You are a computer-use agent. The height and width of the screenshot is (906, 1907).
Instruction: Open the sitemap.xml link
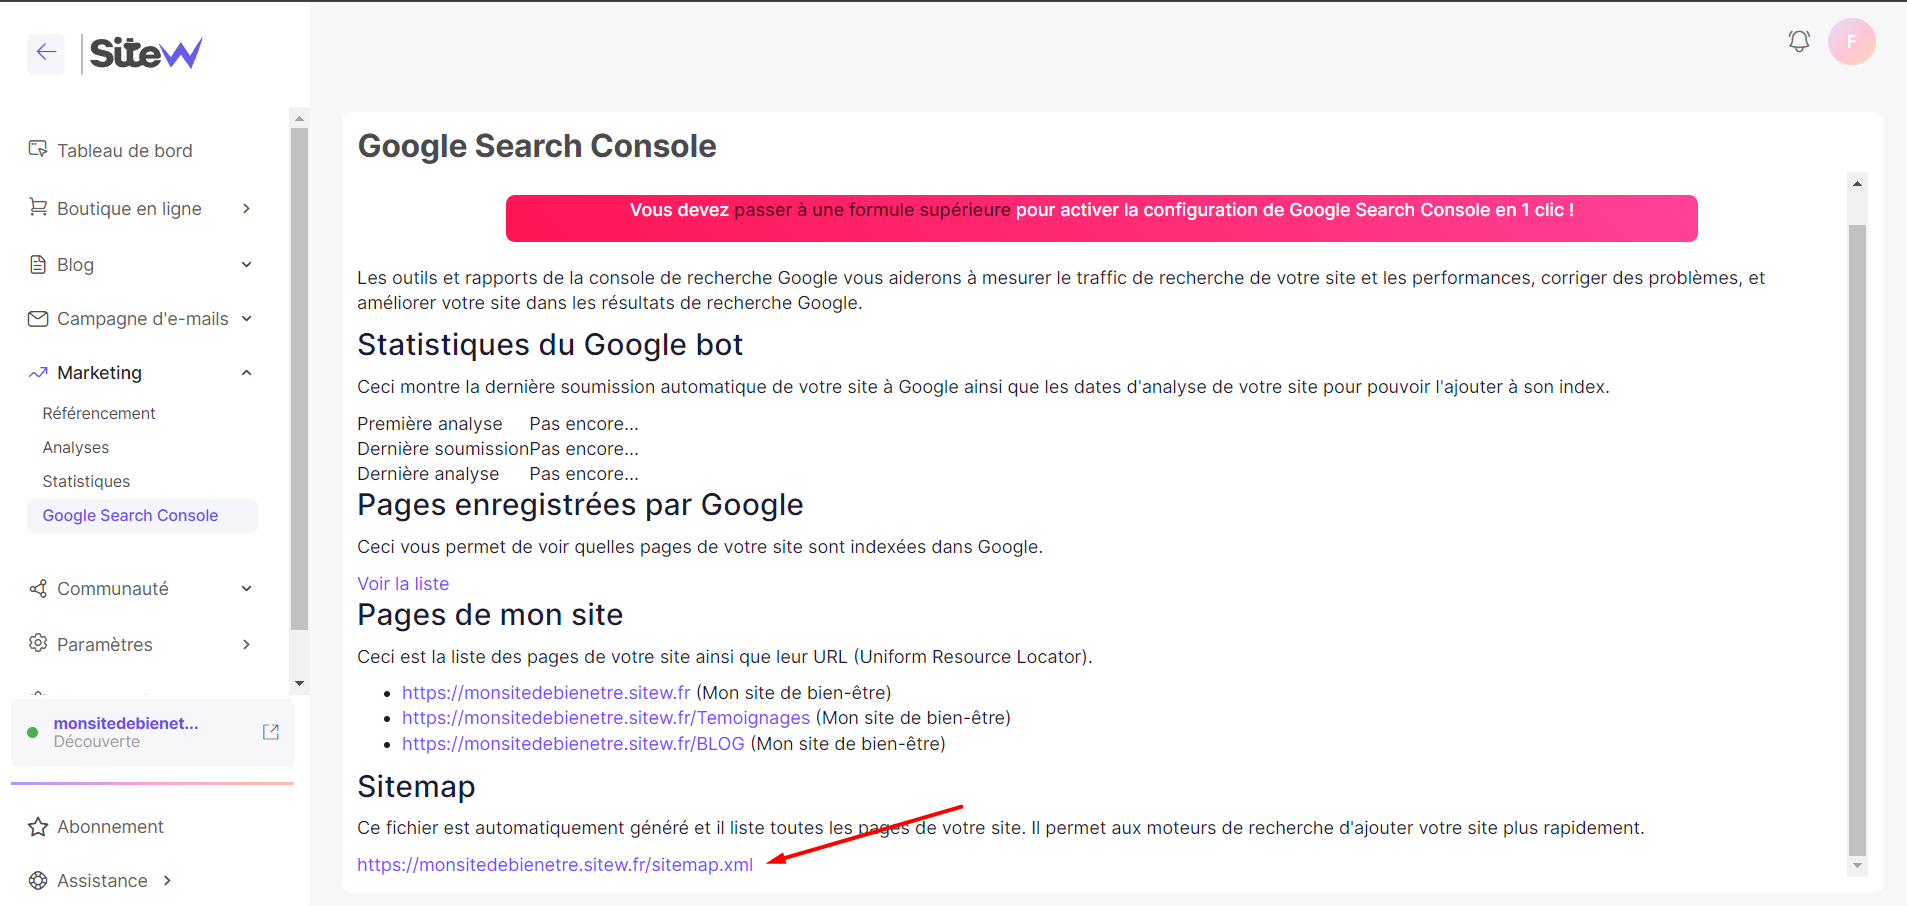[x=555, y=865]
